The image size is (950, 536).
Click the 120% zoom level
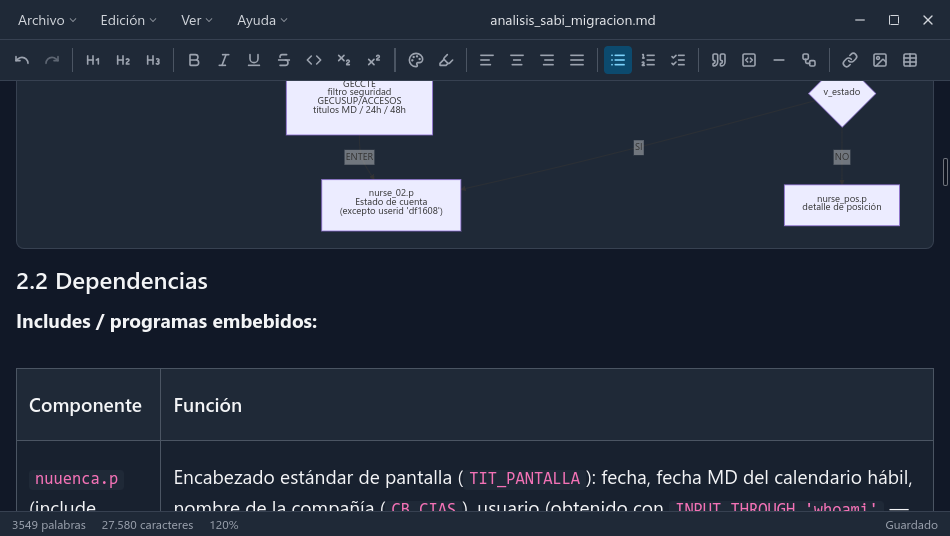click(x=224, y=525)
